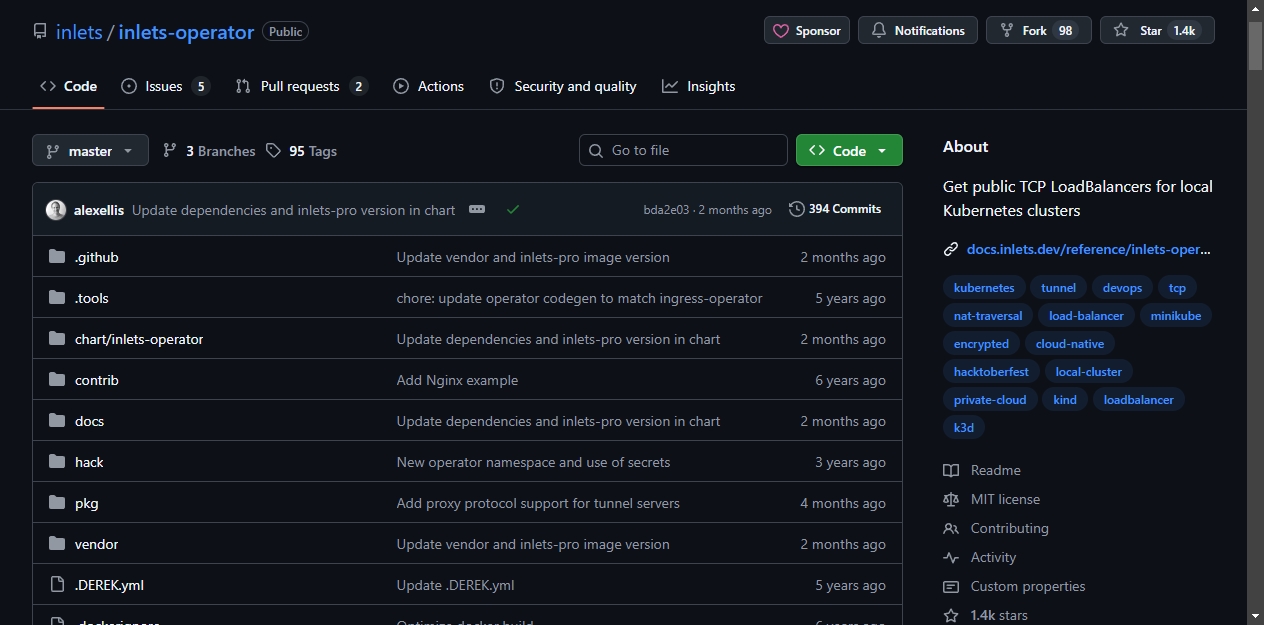The height and width of the screenshot is (625, 1264).
Task: Click the .tools folder icon
Action: click(x=57, y=298)
